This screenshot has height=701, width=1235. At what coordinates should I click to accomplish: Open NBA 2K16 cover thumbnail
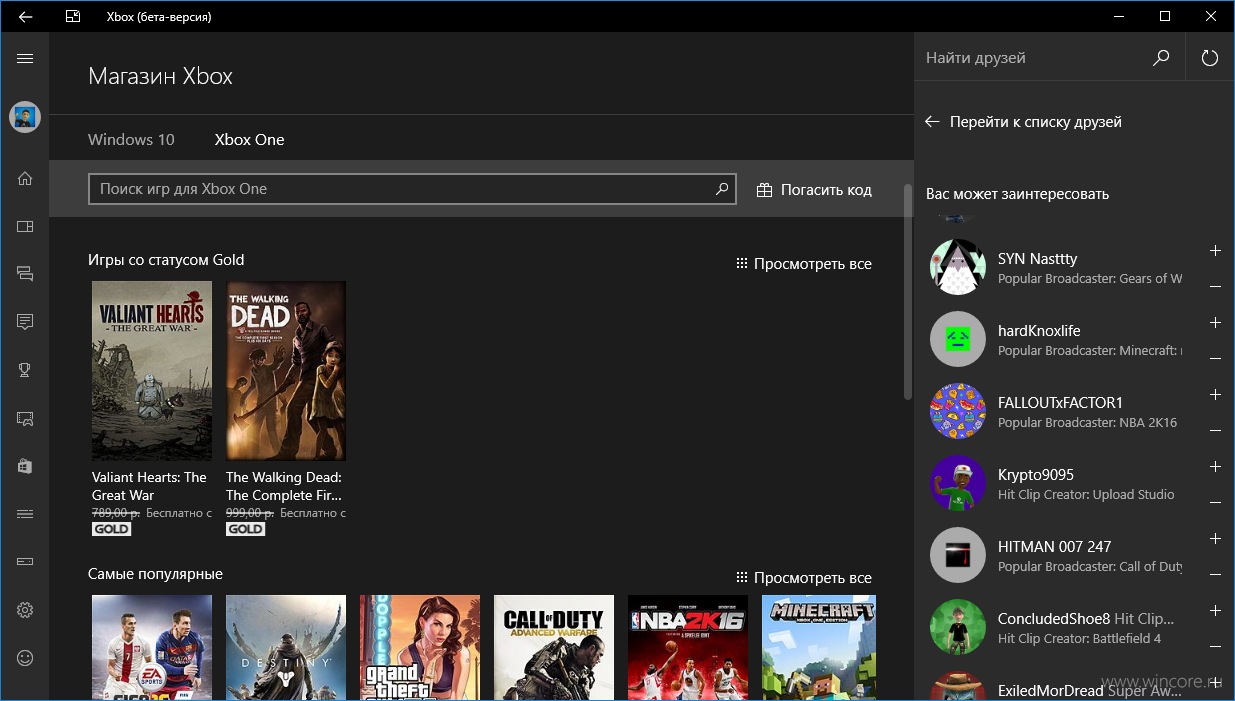(x=688, y=648)
